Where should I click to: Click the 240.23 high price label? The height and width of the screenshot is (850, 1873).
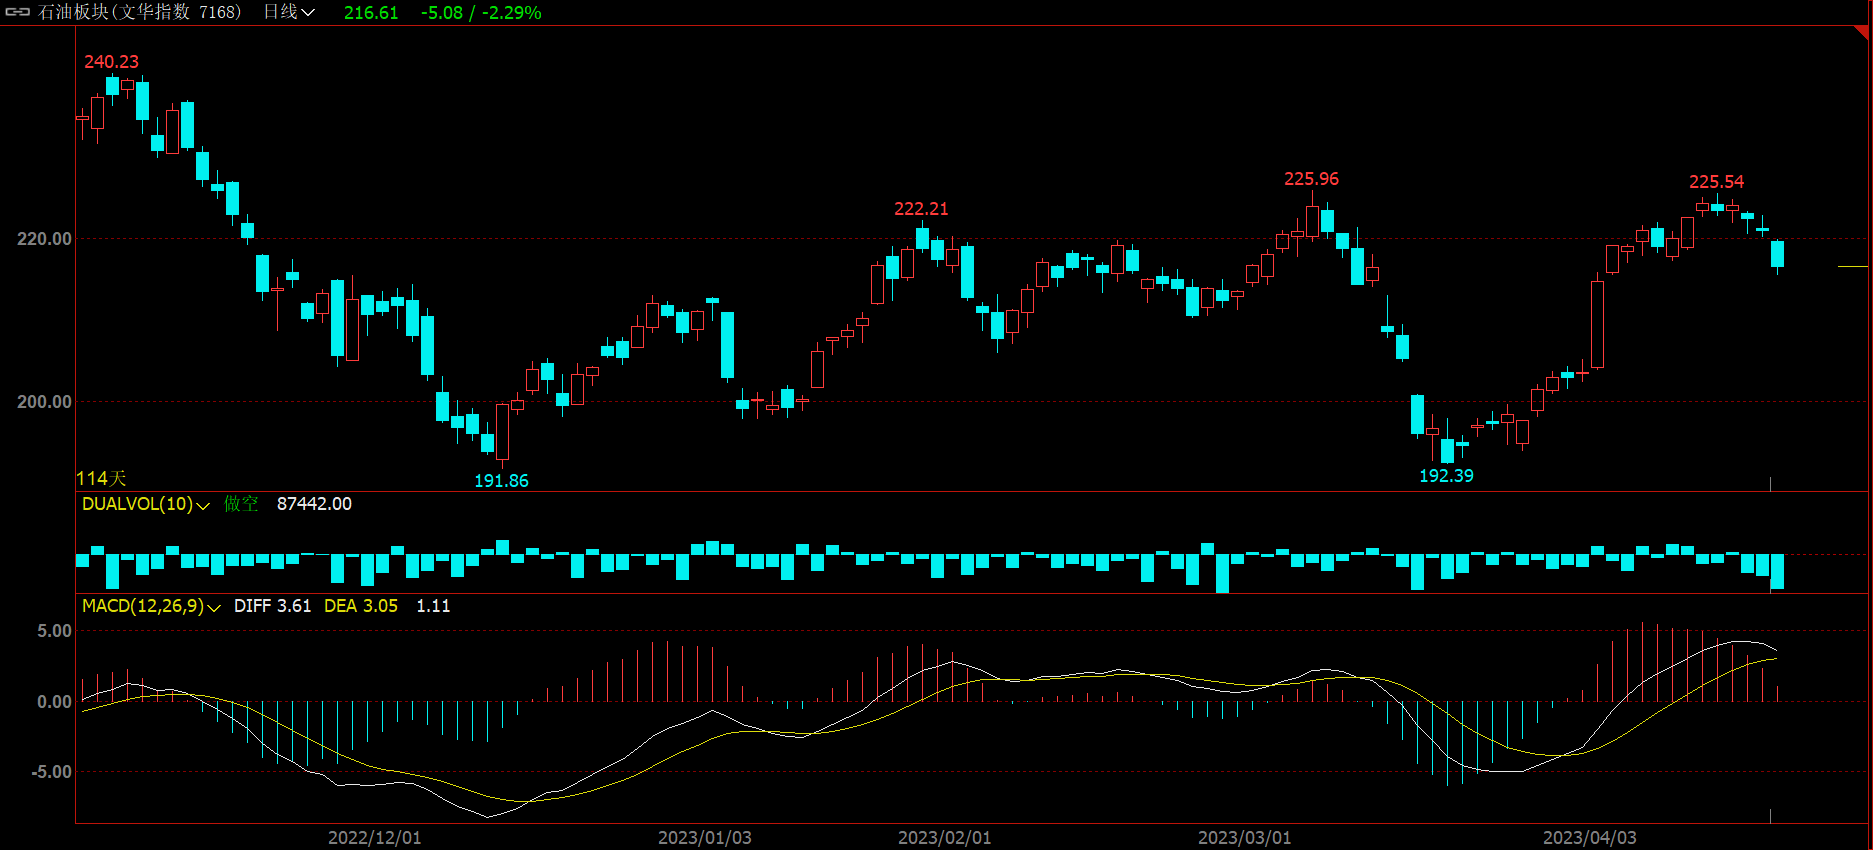[111, 62]
